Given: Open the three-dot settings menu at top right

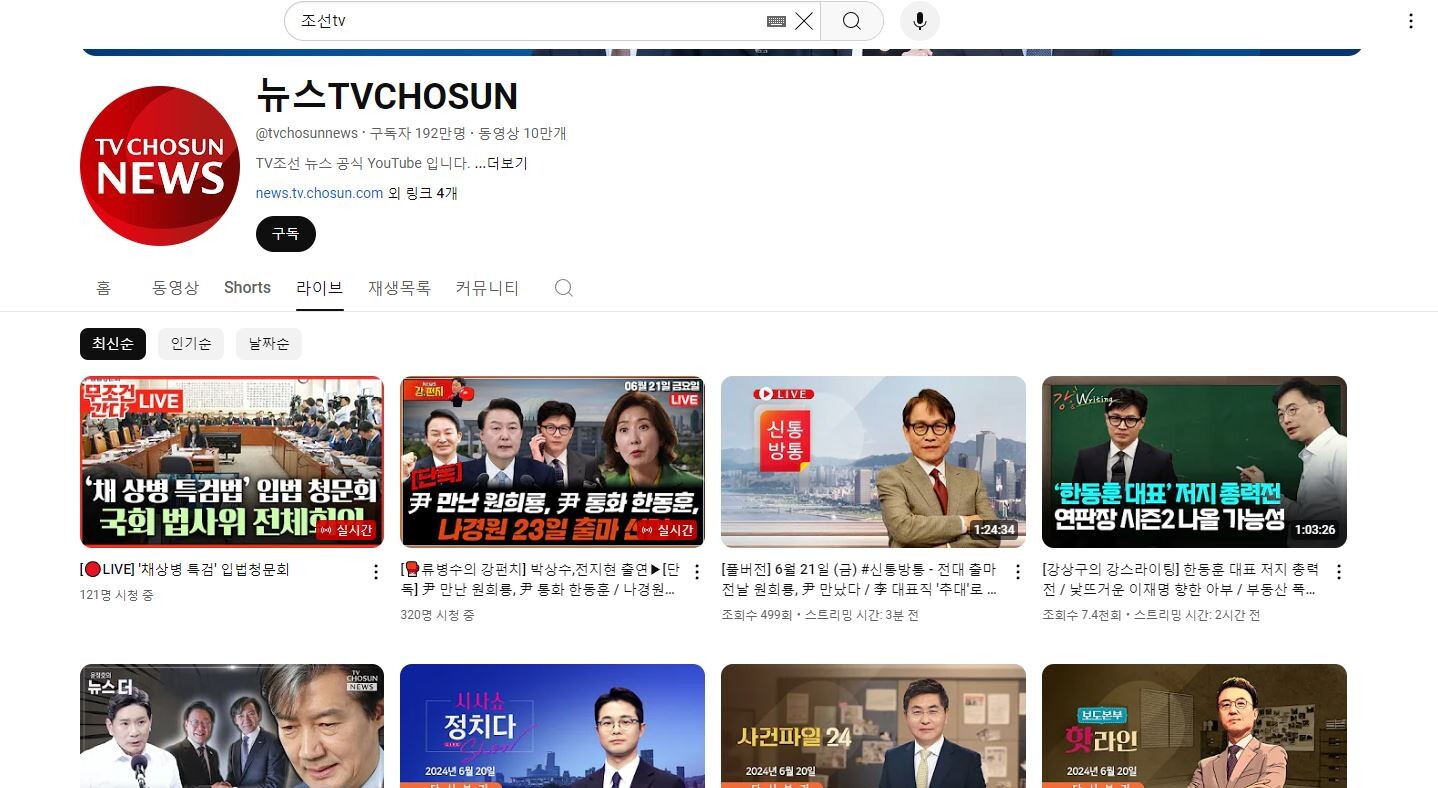Looking at the screenshot, I should click(1411, 21).
